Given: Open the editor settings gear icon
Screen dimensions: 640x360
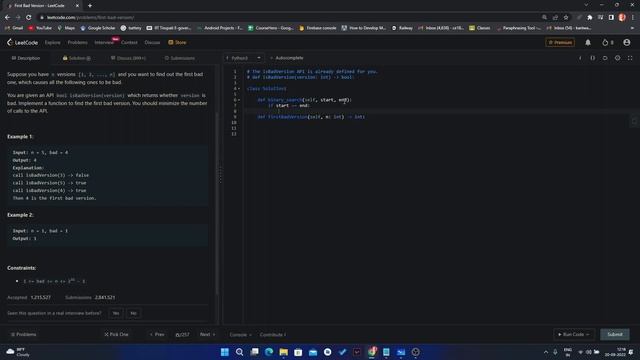Looking at the screenshot, I should (618, 58).
